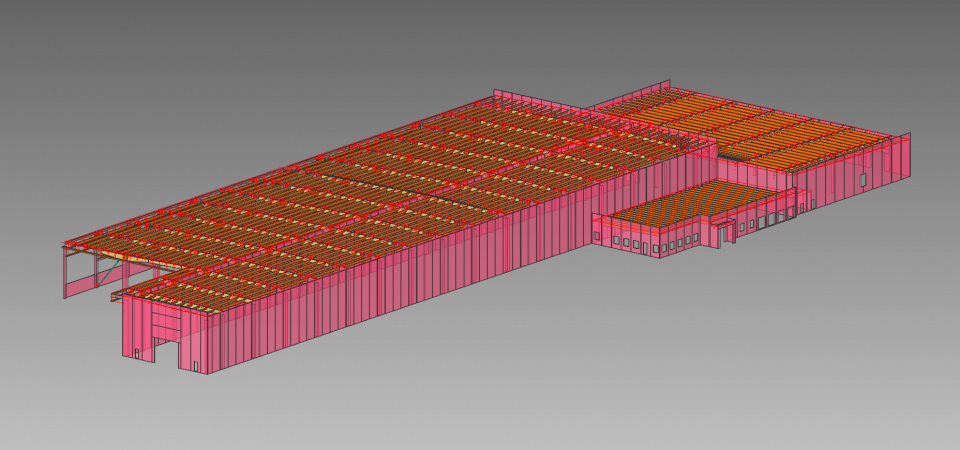Click the far-left column of the open canopy

[65, 272]
